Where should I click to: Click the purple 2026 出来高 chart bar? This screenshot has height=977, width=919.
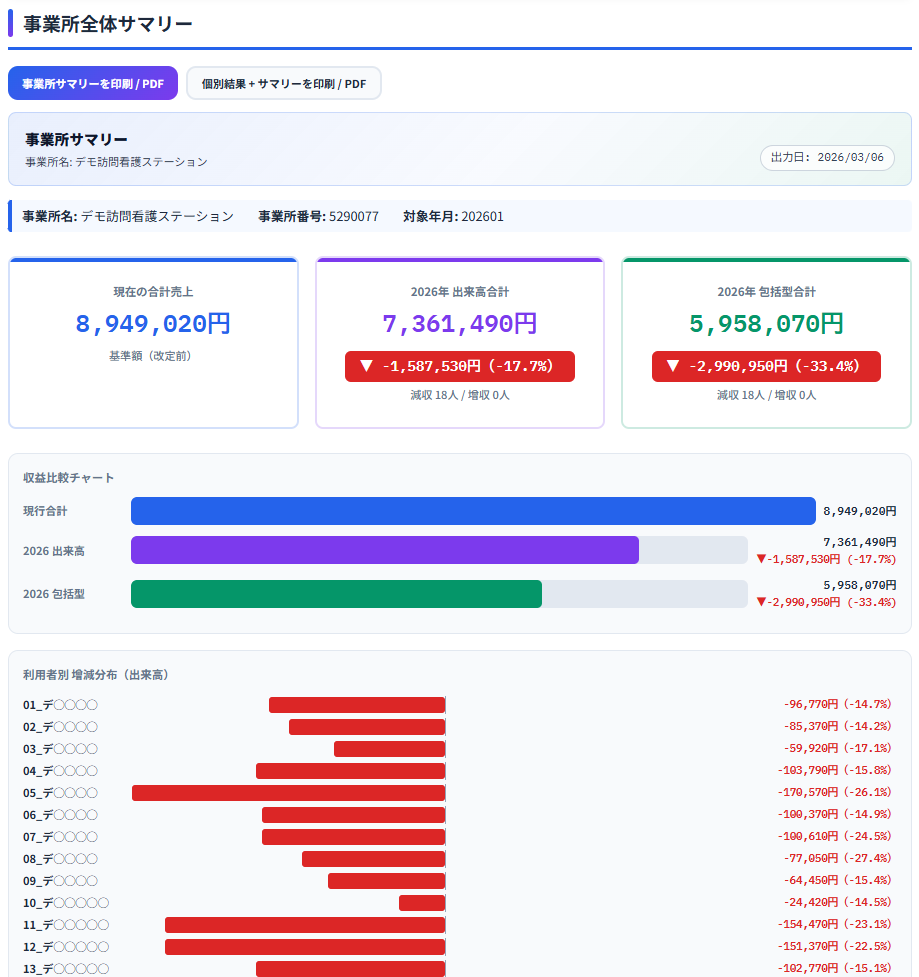click(385, 550)
